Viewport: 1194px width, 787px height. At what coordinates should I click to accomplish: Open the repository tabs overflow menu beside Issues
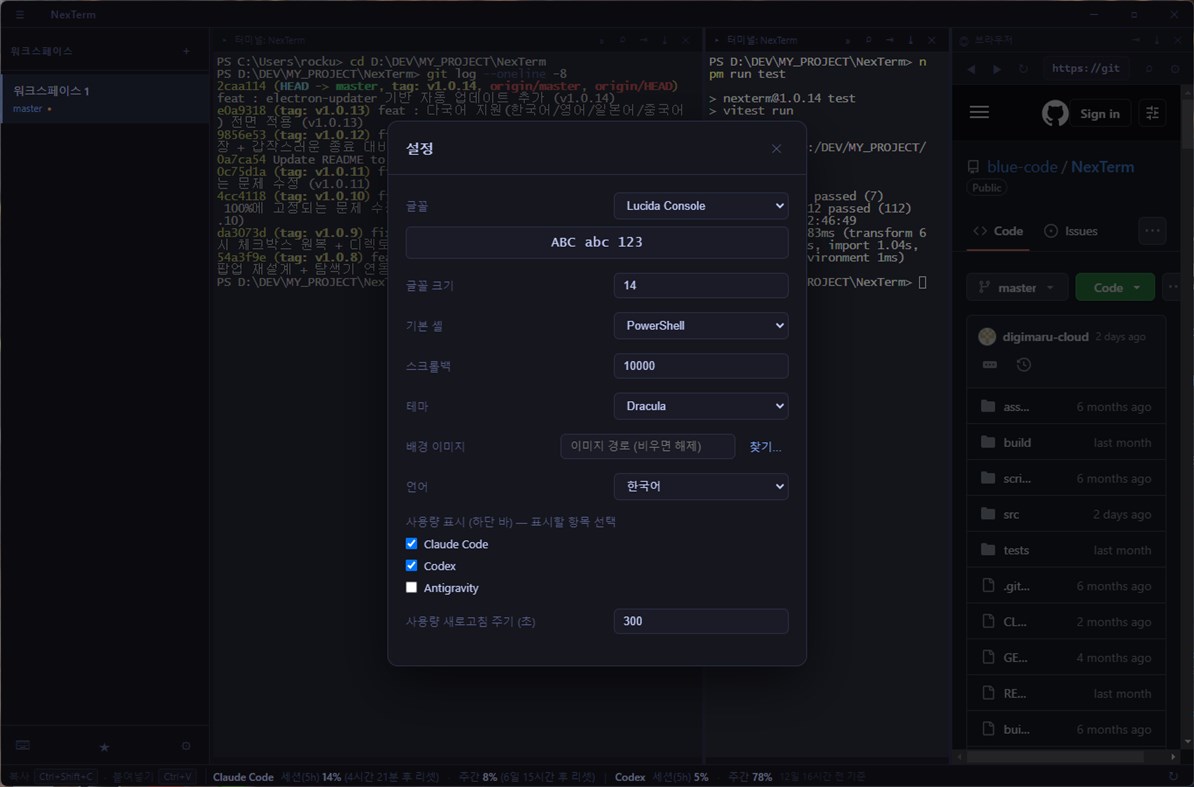click(x=1152, y=231)
